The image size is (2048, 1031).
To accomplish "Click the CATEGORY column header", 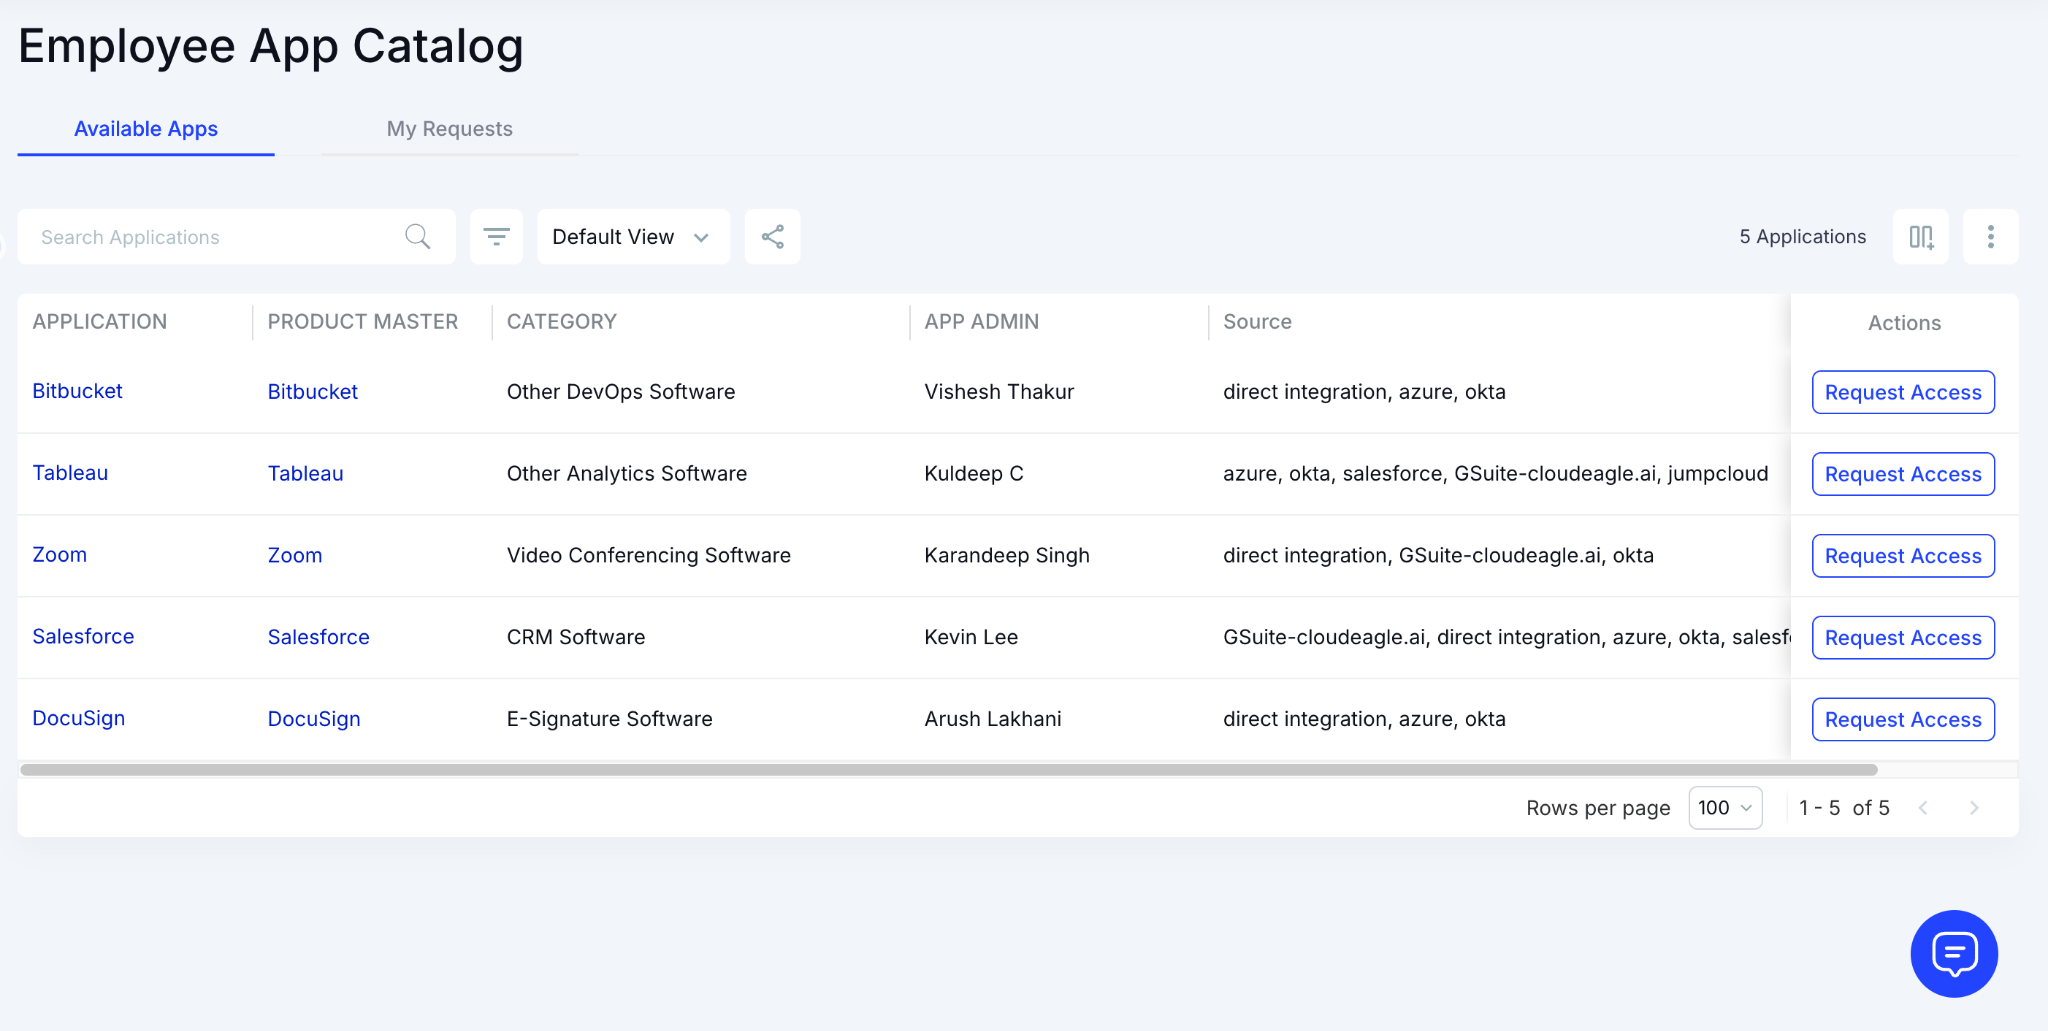I will [x=561, y=322].
